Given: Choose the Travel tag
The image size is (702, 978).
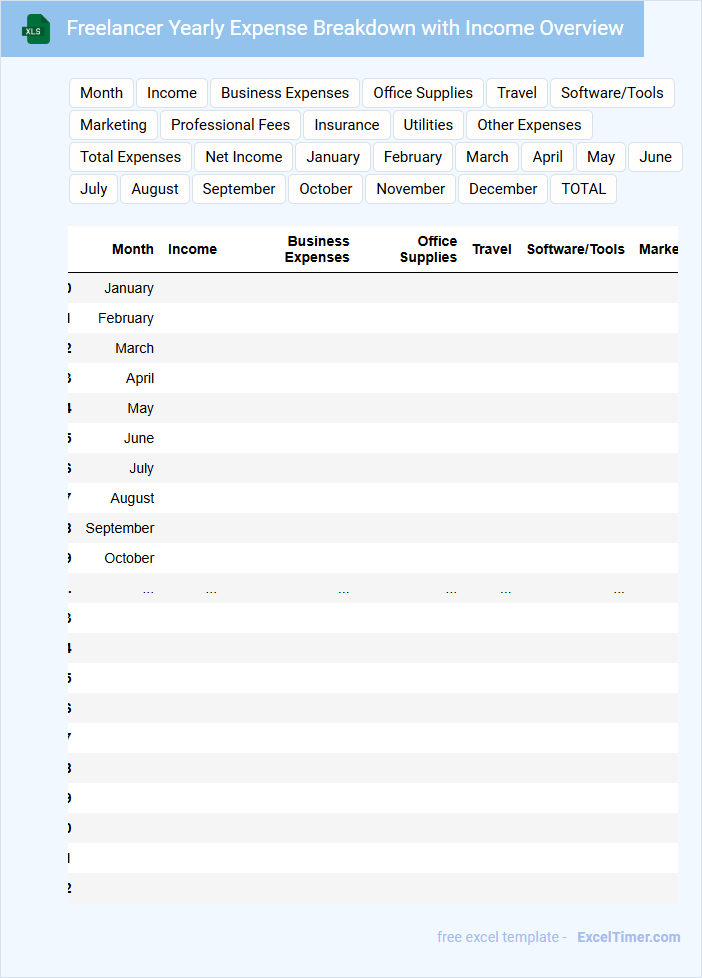Looking at the screenshot, I should click(517, 93).
